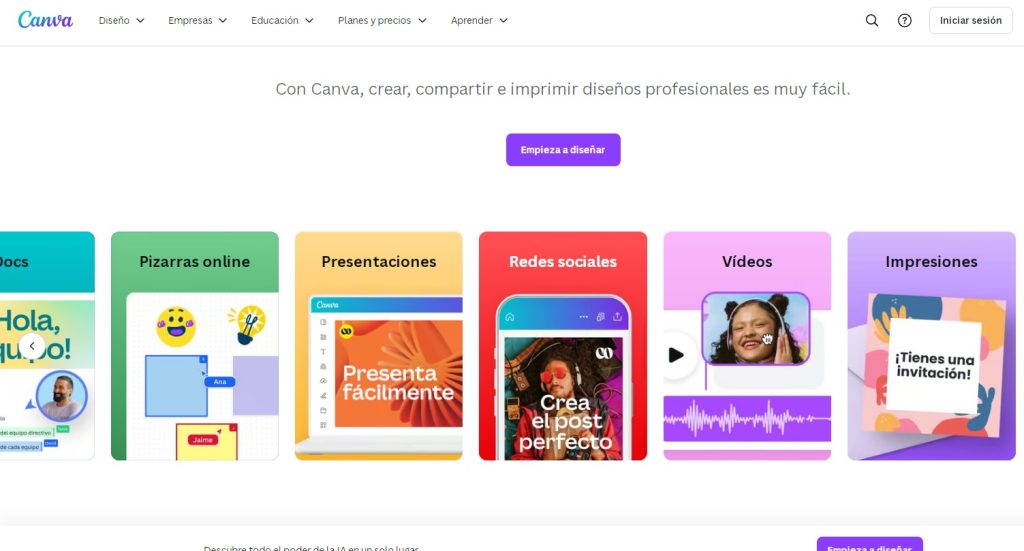
Task: Click the bottom-bar Empieza a diseñar button
Action: coord(869,544)
